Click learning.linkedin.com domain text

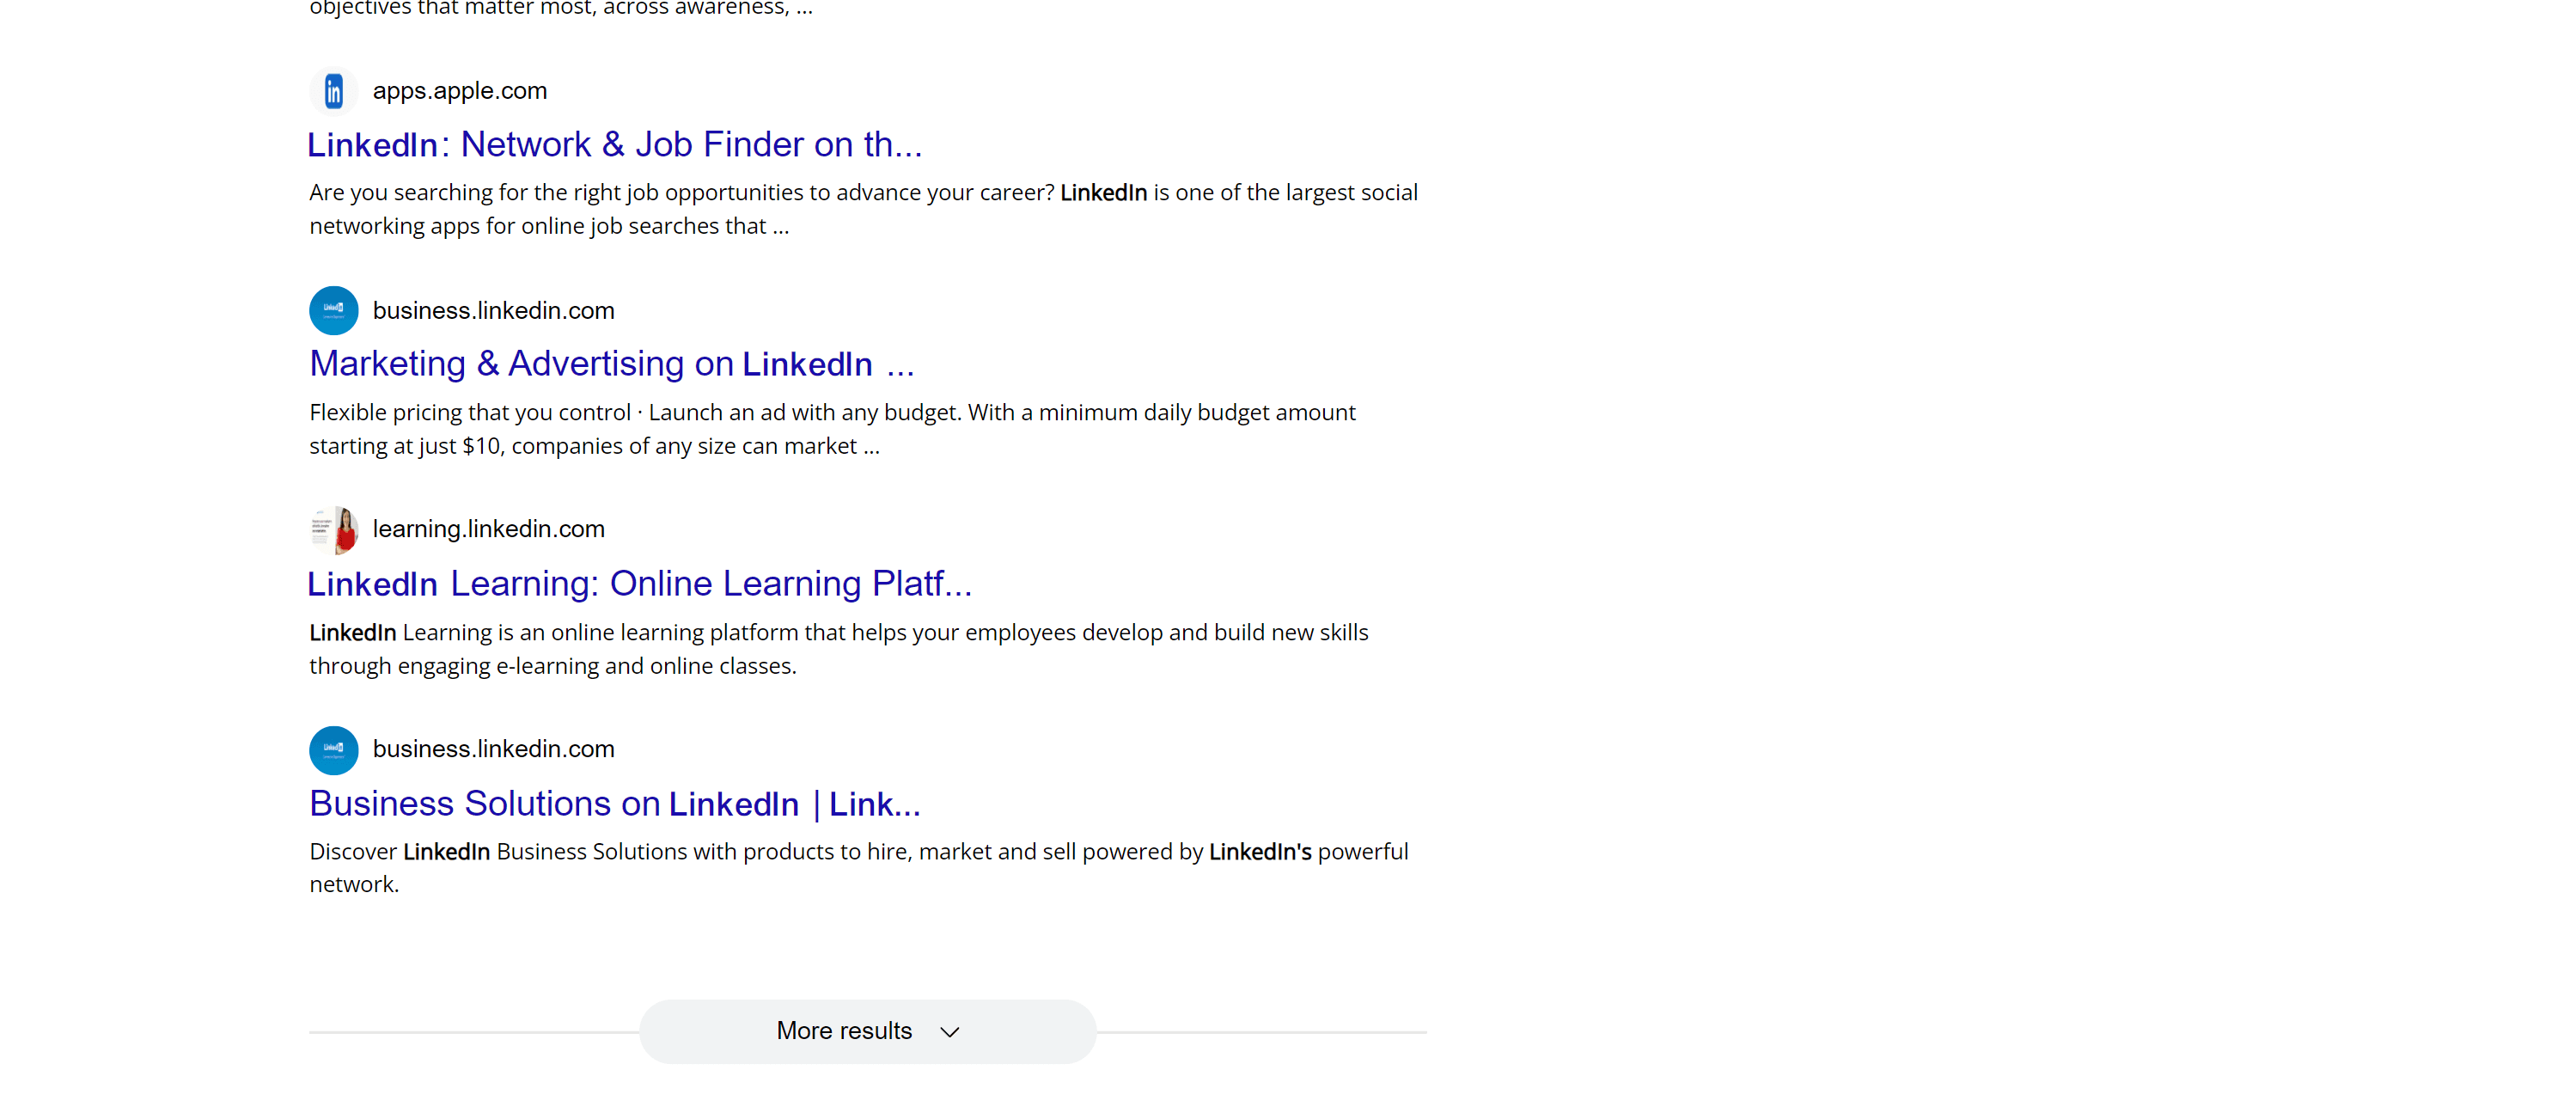(x=488, y=529)
